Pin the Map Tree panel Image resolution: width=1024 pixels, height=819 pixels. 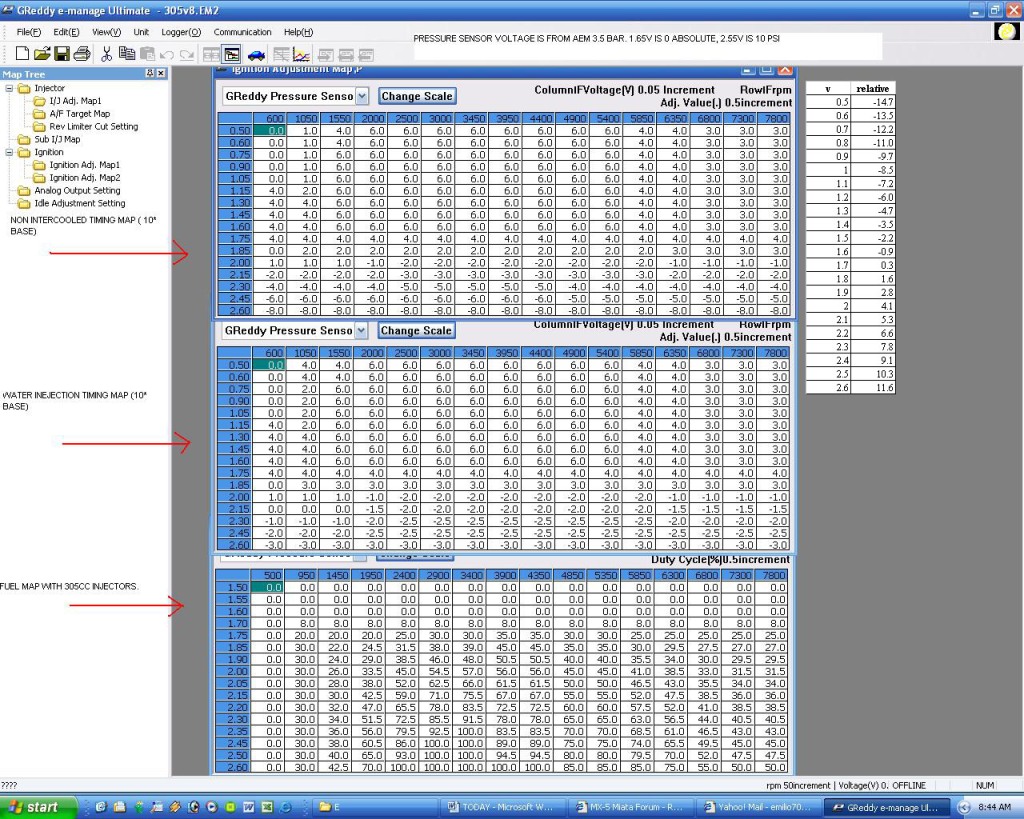coord(149,74)
